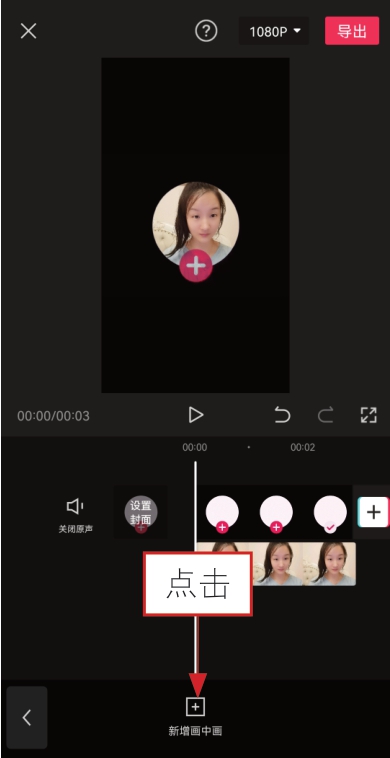Viewport: 390px width, 758px height.
Task: Redo the last undone edit
Action: coord(325,415)
